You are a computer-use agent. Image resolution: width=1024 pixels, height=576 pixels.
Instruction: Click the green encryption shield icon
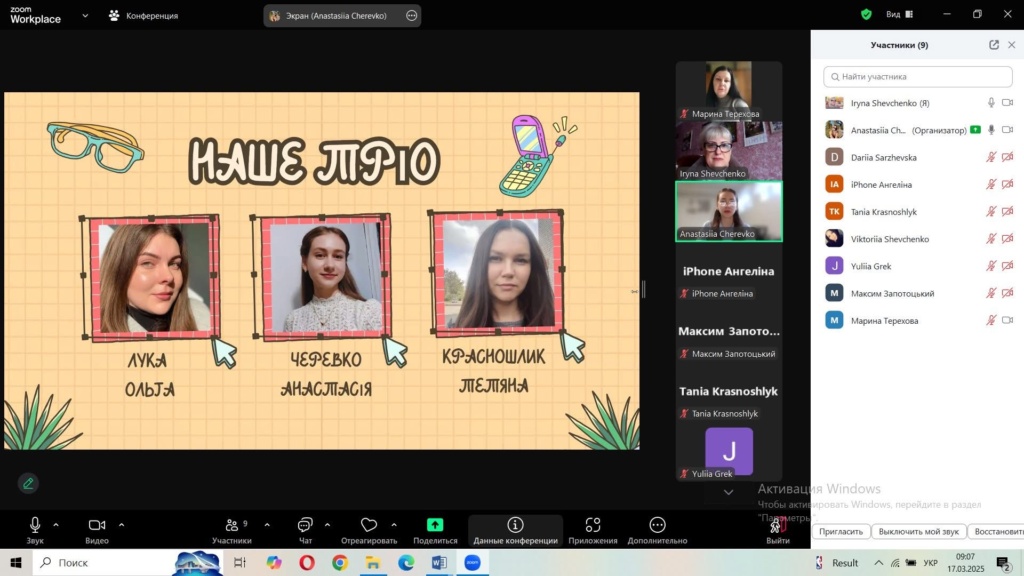[x=867, y=14]
